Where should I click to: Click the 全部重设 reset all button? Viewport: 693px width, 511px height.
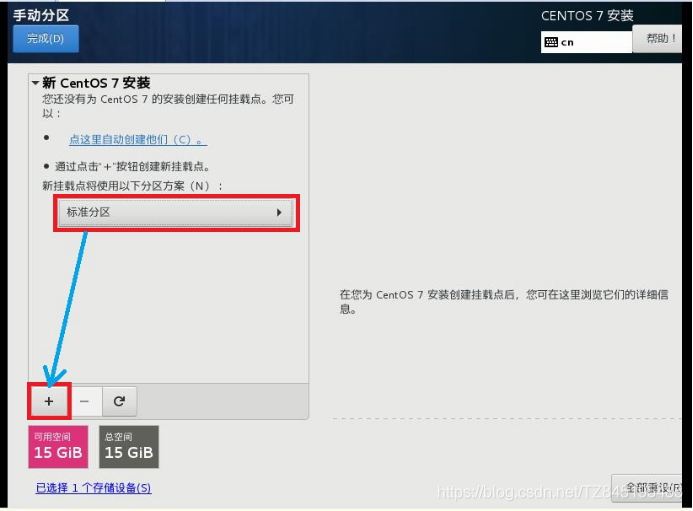coord(648,488)
